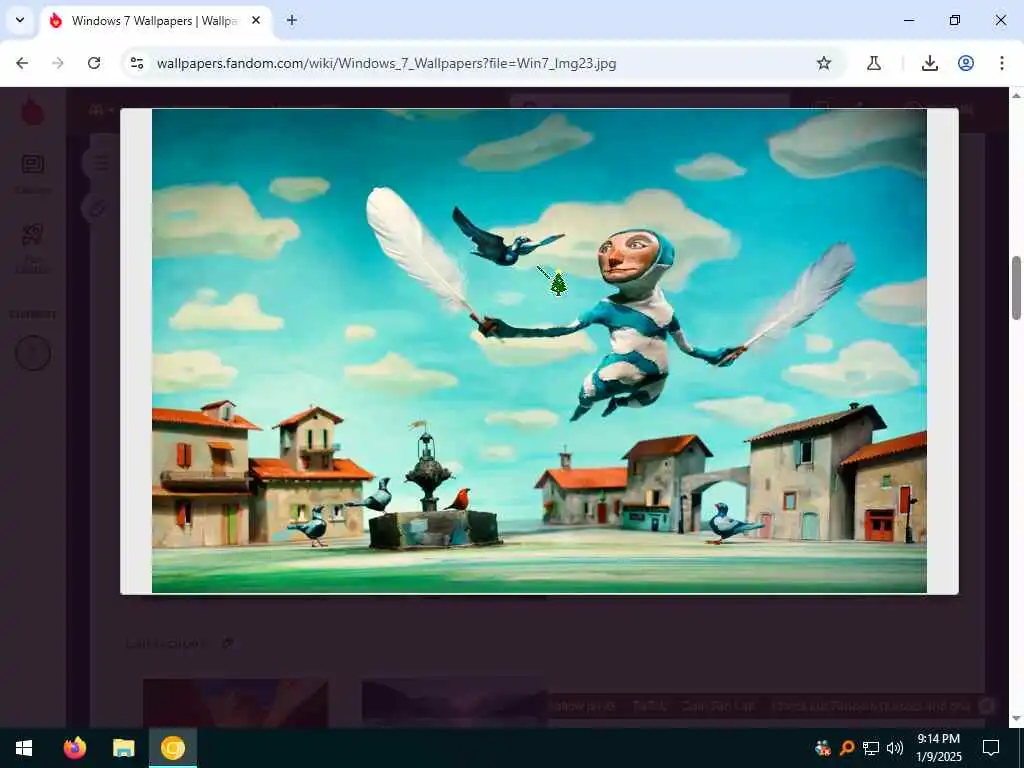Image resolution: width=1024 pixels, height=768 pixels.
Task: Click the dimmed screen icon in Fandom sidebar
Action: (x=33, y=163)
